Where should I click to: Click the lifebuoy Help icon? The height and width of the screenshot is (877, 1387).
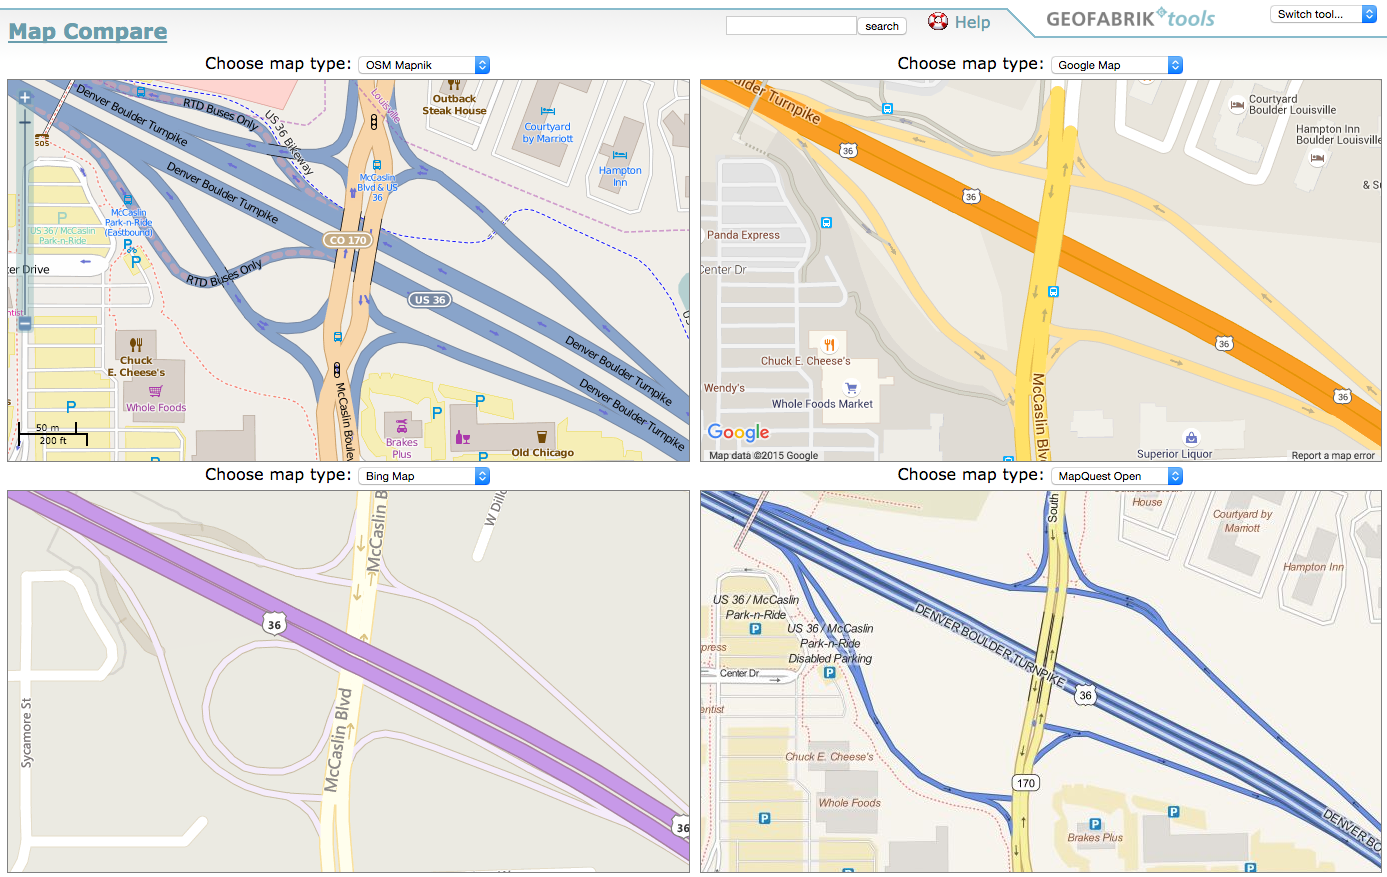[938, 21]
